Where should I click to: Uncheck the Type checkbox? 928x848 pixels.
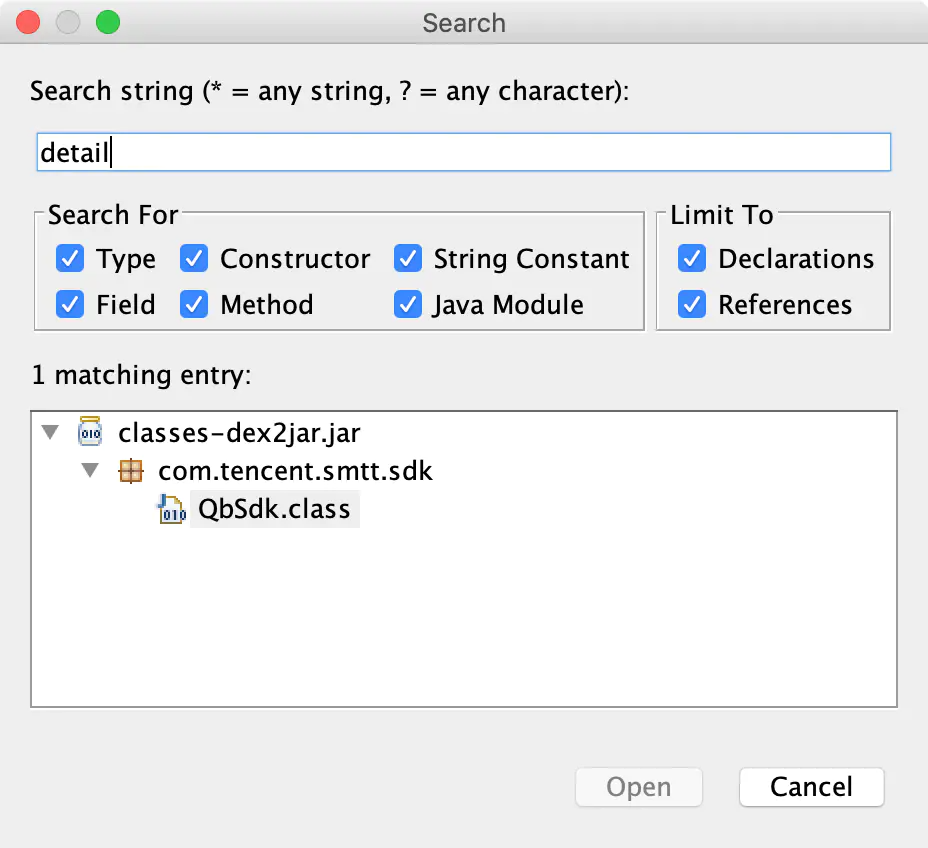(x=70, y=259)
